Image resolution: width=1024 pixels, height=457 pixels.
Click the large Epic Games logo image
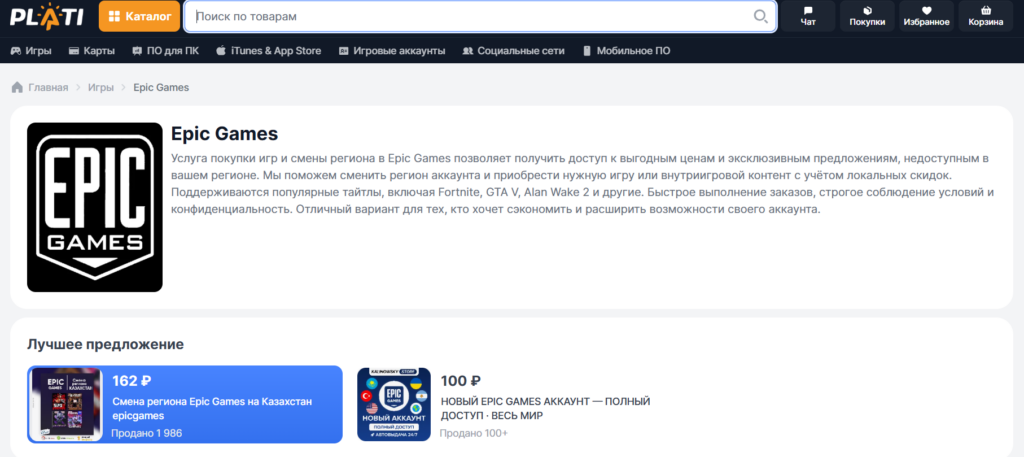95,207
